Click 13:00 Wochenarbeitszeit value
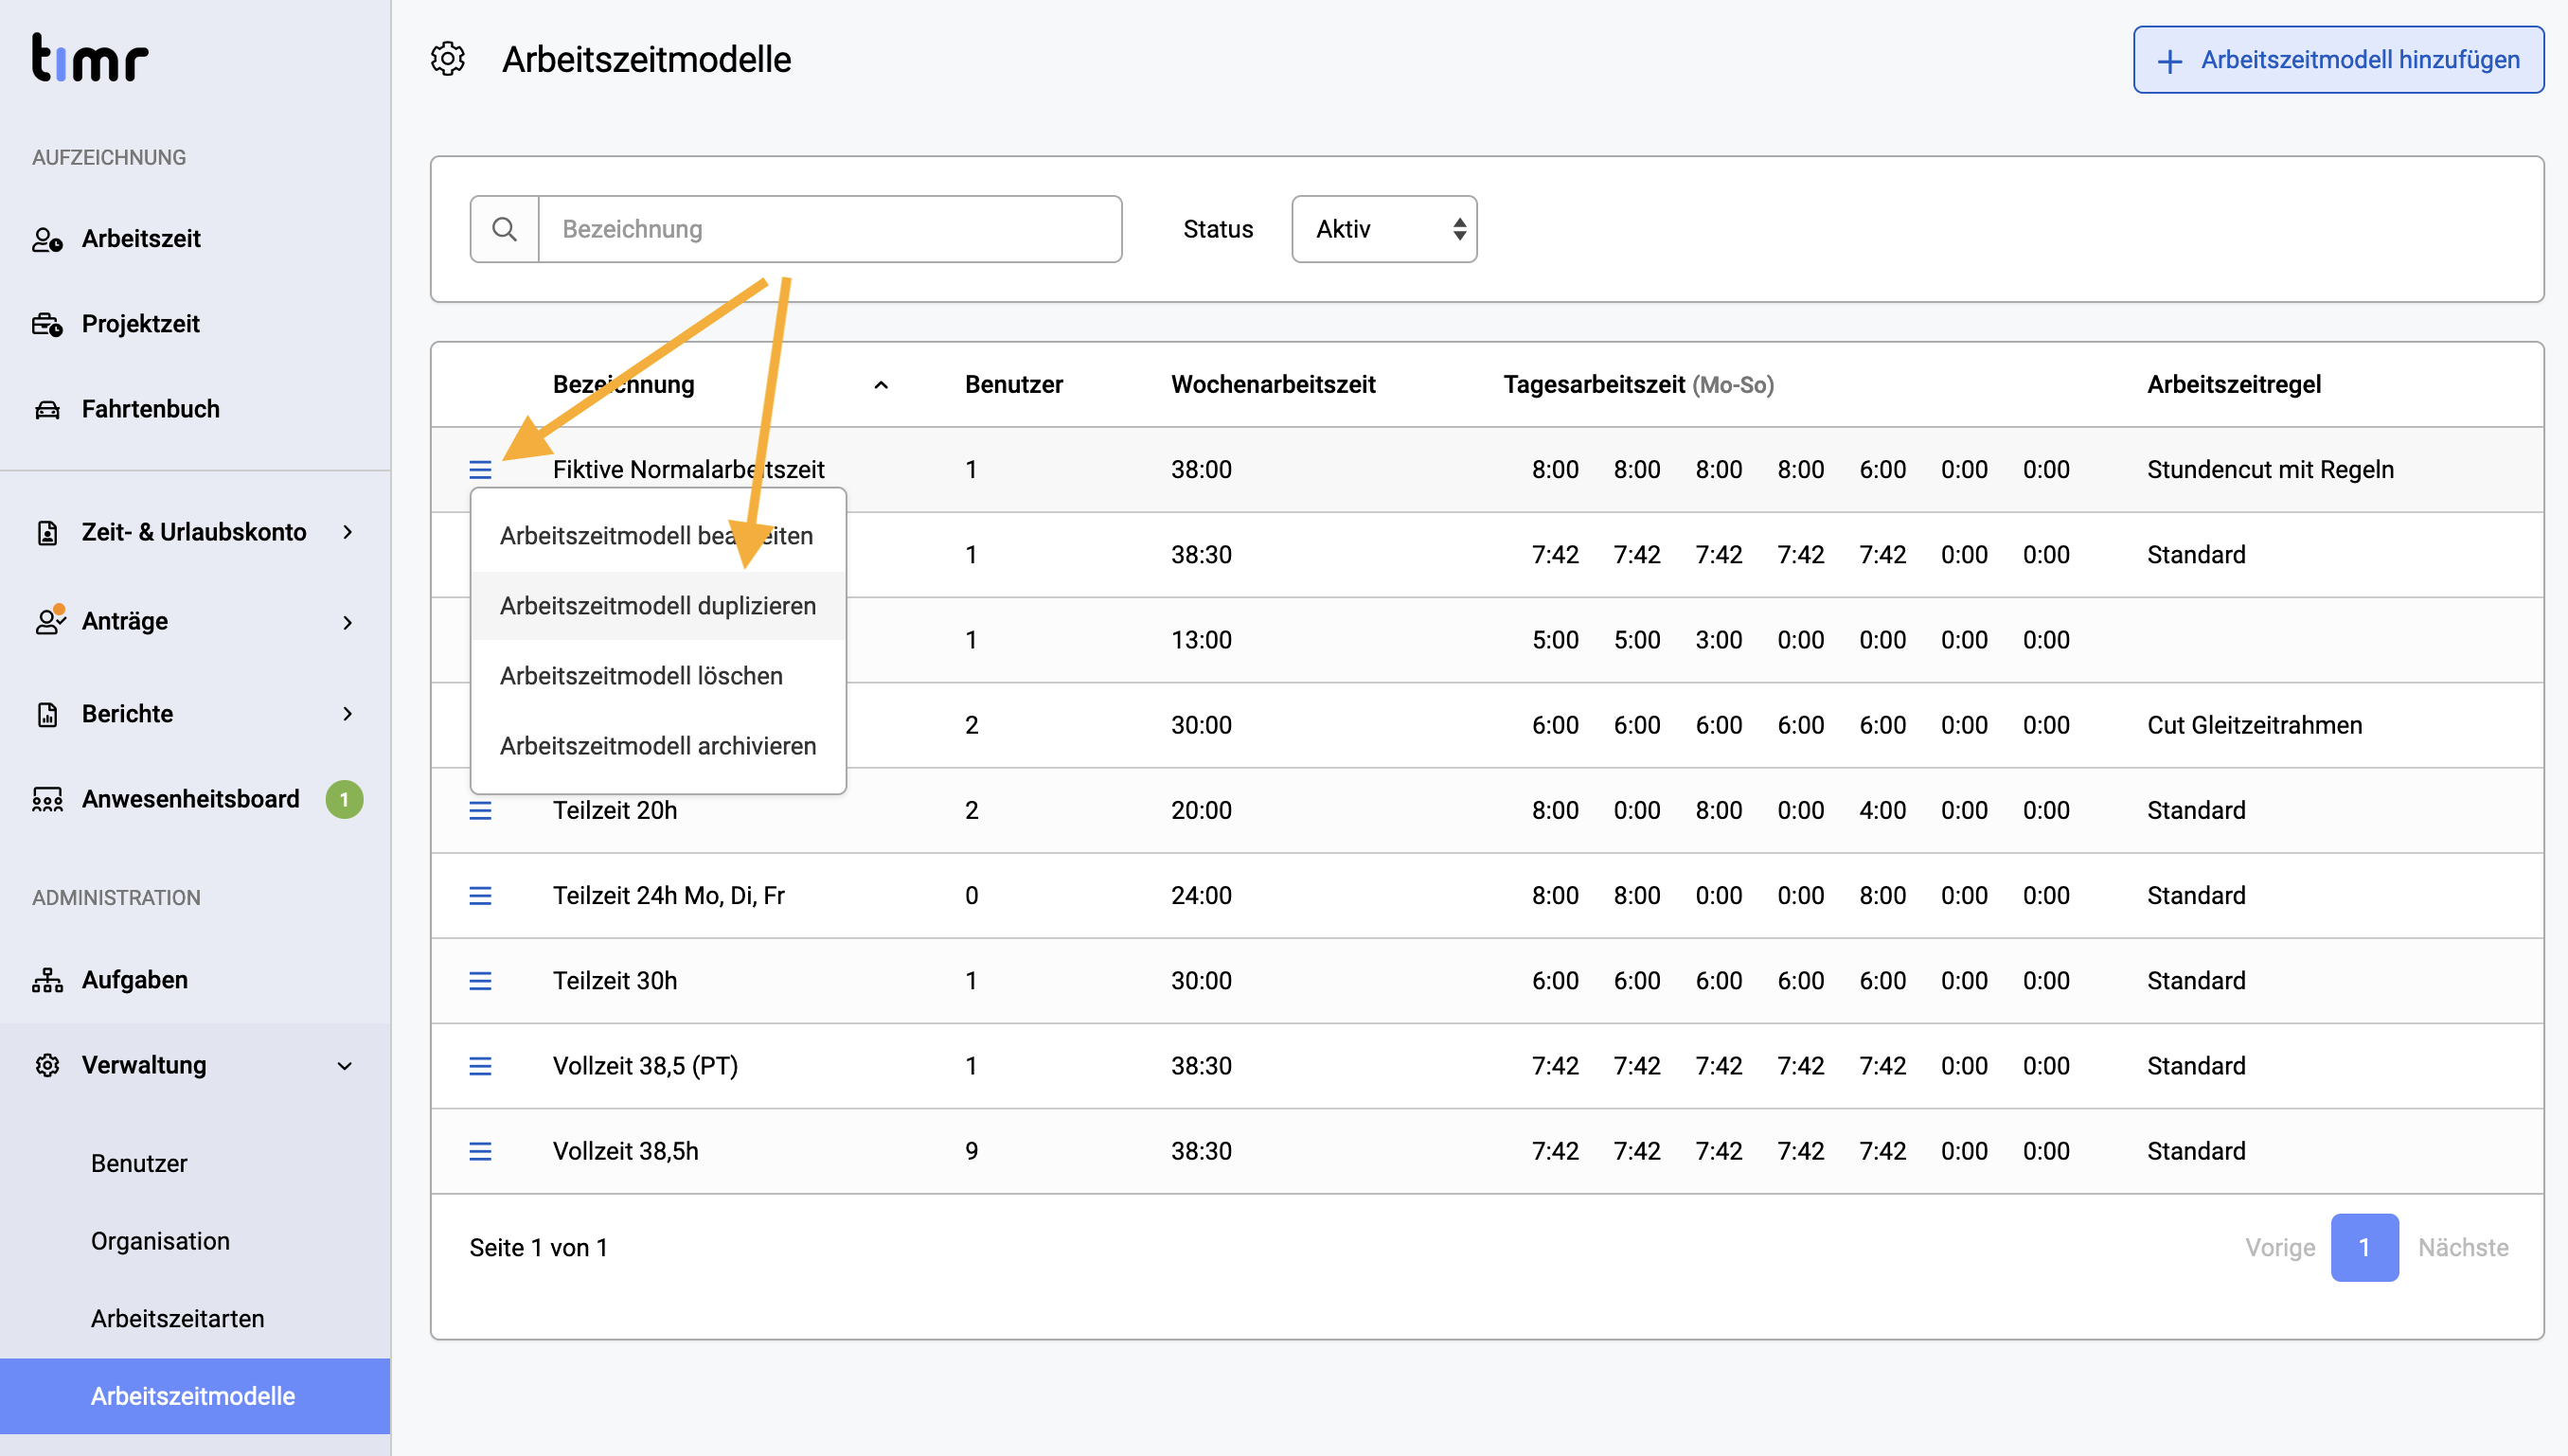This screenshot has width=2568, height=1456. click(x=1201, y=640)
